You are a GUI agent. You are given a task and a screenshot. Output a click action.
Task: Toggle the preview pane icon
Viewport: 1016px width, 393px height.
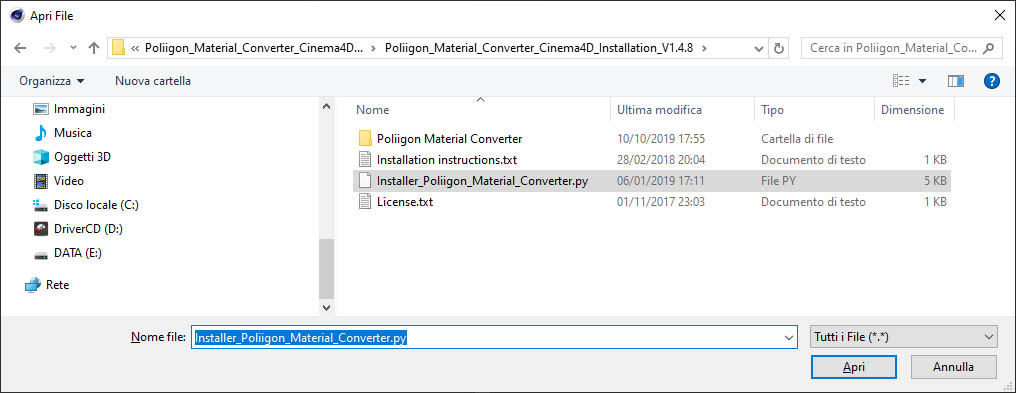[x=956, y=81]
